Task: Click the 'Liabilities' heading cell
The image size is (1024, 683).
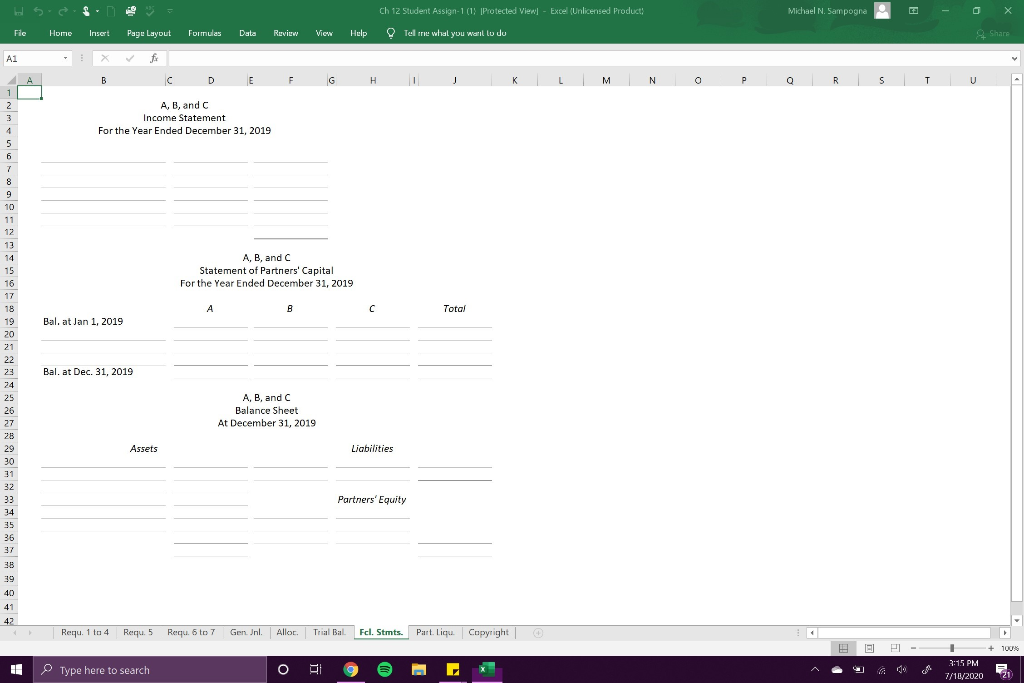Action: pos(372,449)
